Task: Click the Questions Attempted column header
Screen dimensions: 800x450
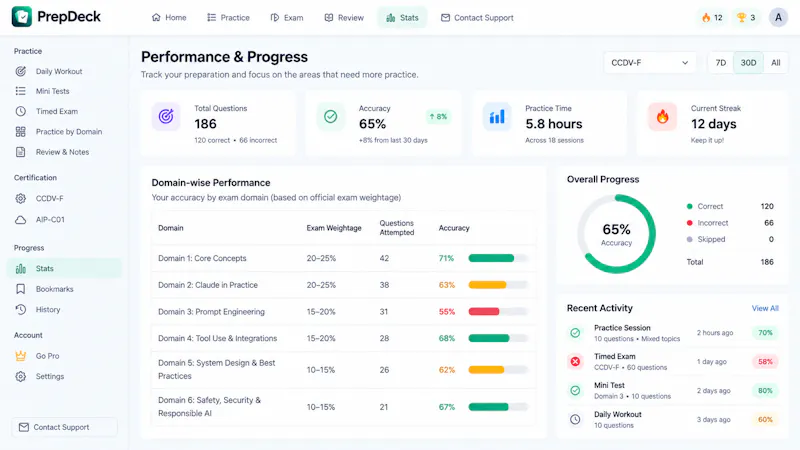Action: [x=397, y=228]
